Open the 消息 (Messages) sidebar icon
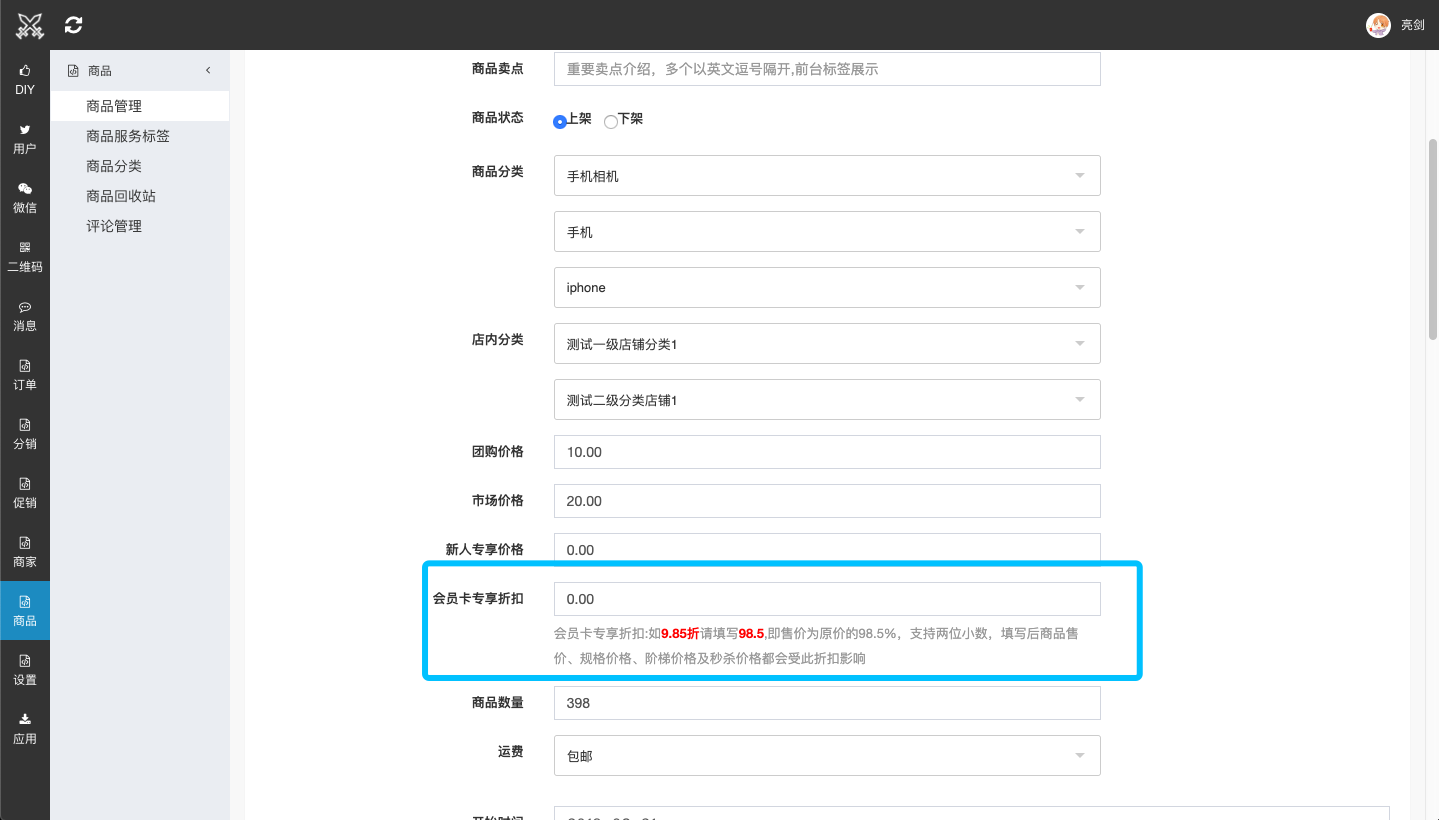The image size is (1439, 820). [x=24, y=315]
